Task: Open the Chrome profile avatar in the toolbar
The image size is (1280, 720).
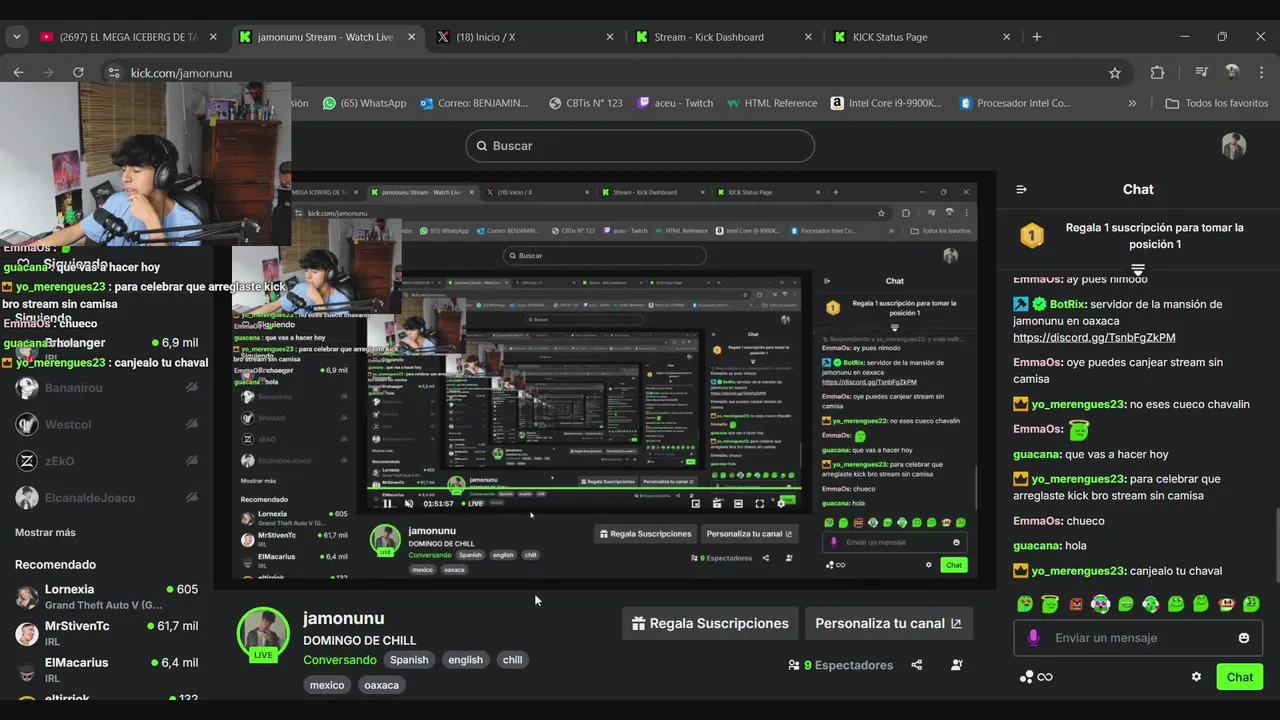Action: point(1232,73)
